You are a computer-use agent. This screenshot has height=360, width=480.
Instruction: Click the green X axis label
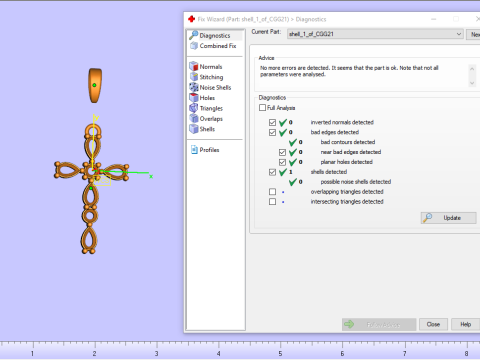151,176
